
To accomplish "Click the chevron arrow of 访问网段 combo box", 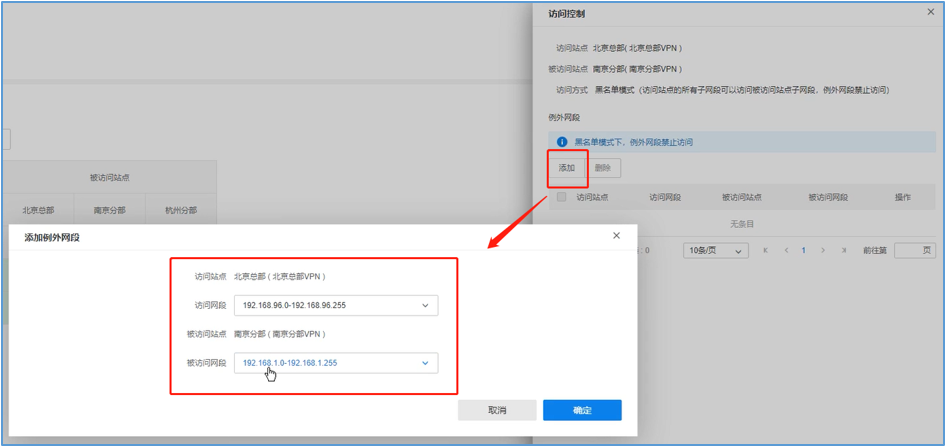I will (x=425, y=306).
